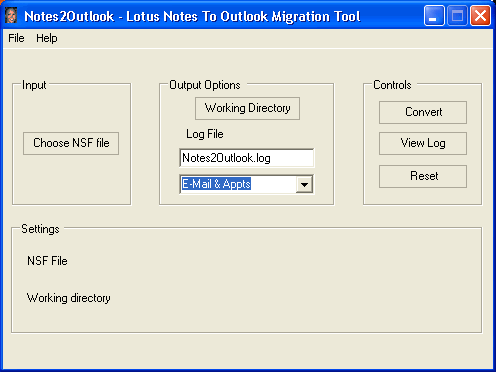
Task: Click the Settings group title
Action: 40,229
